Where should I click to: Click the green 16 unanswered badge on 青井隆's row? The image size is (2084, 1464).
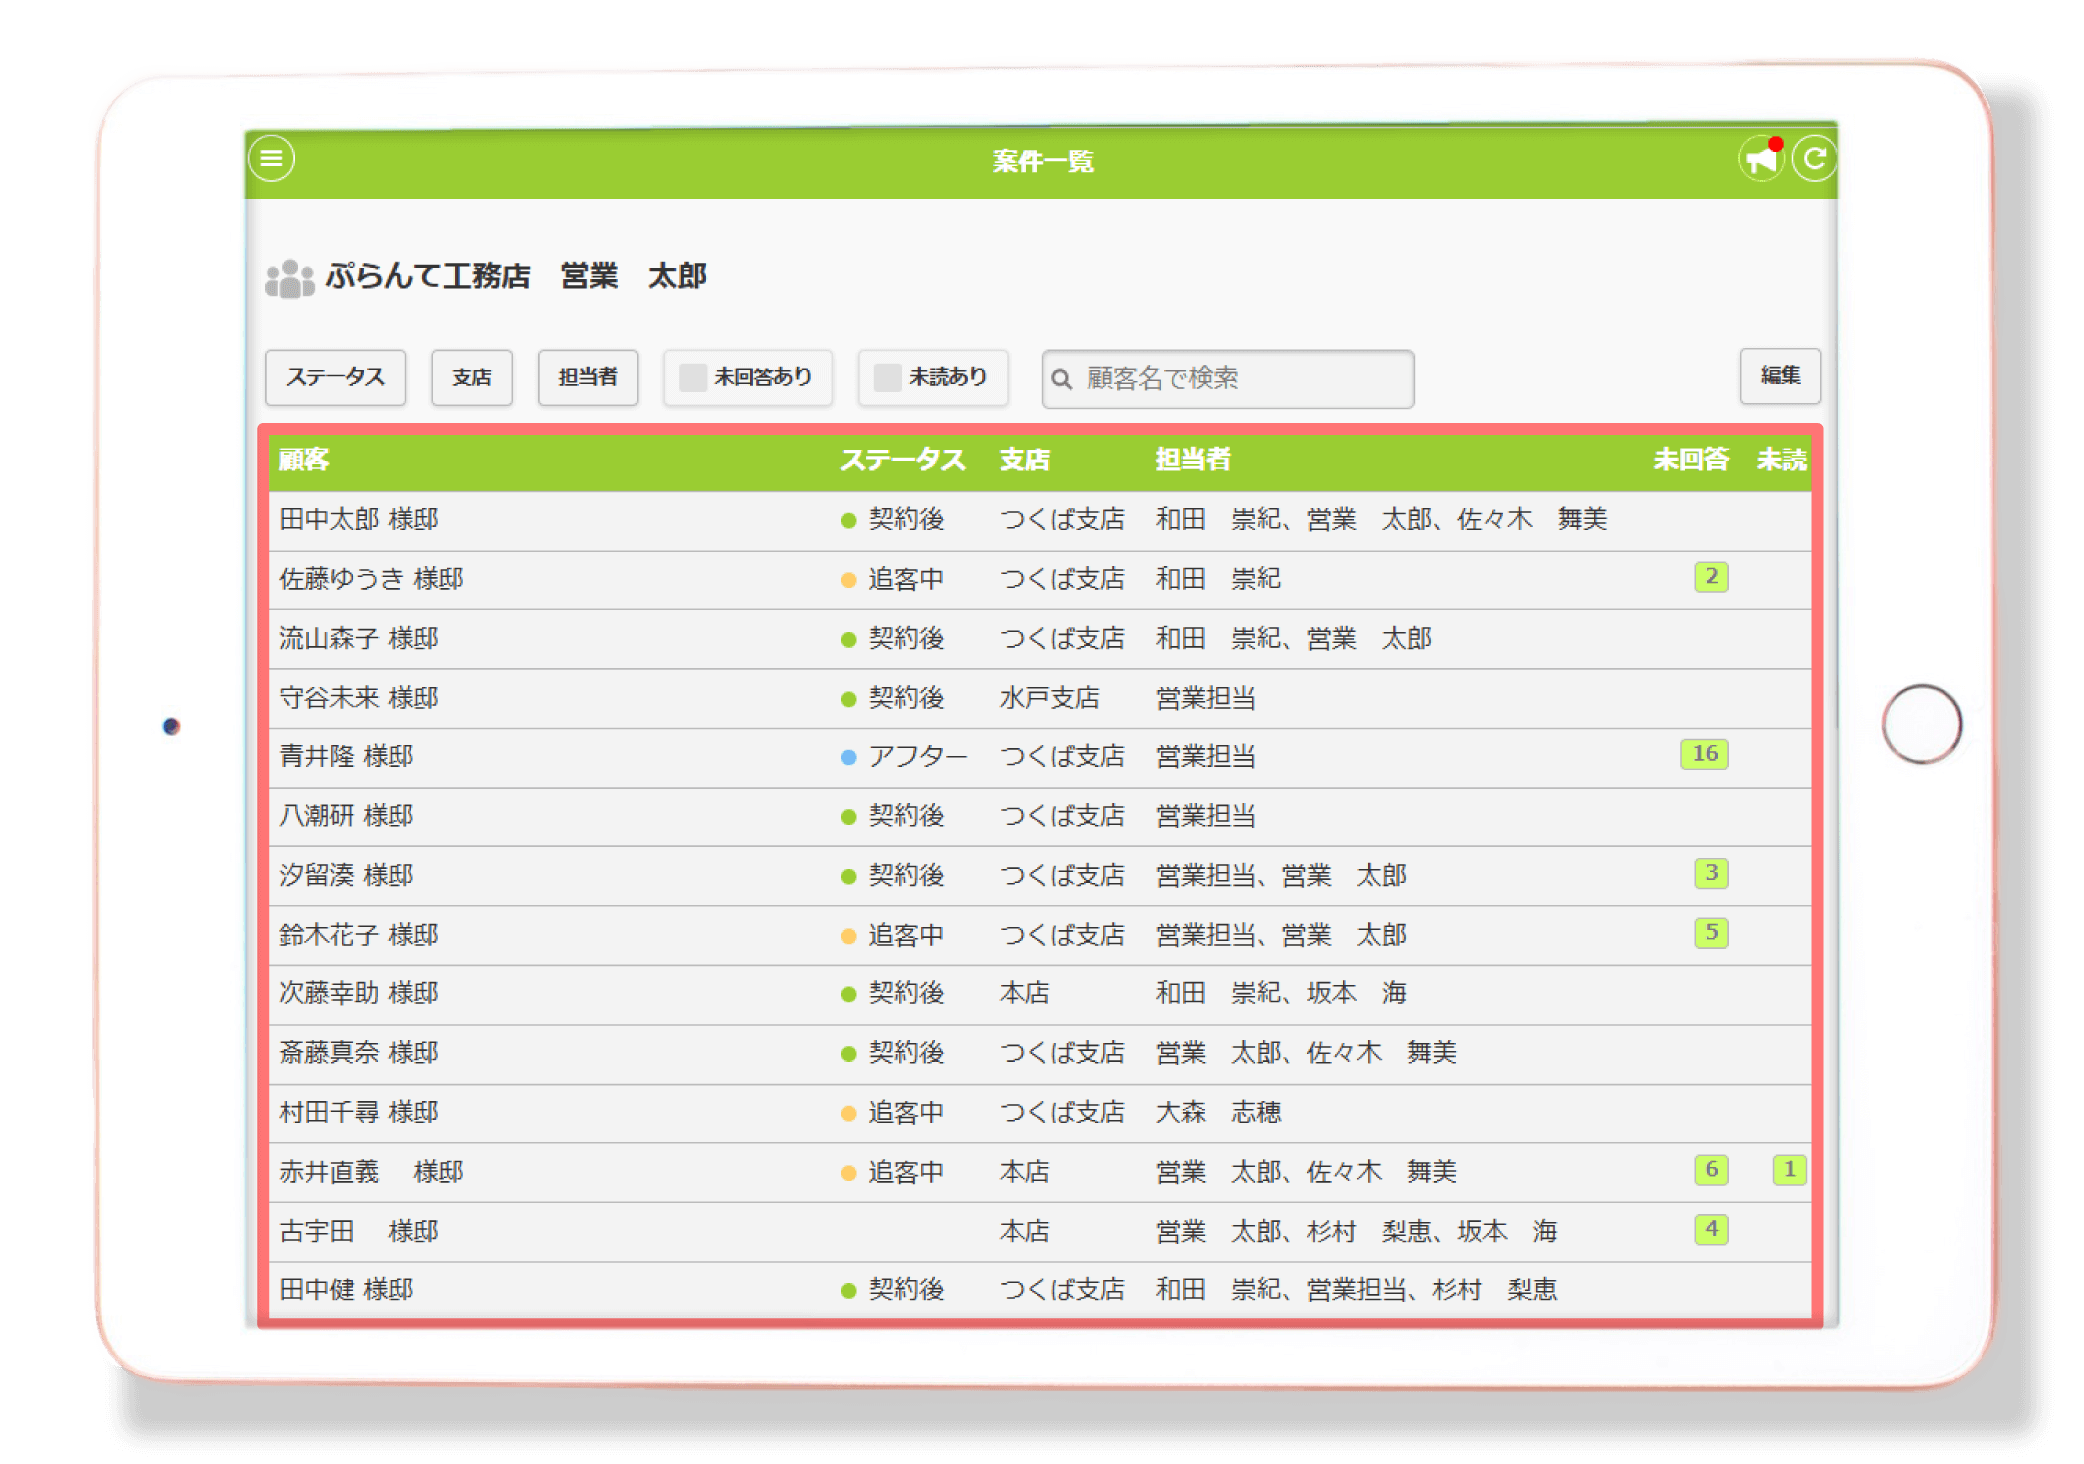point(1706,756)
